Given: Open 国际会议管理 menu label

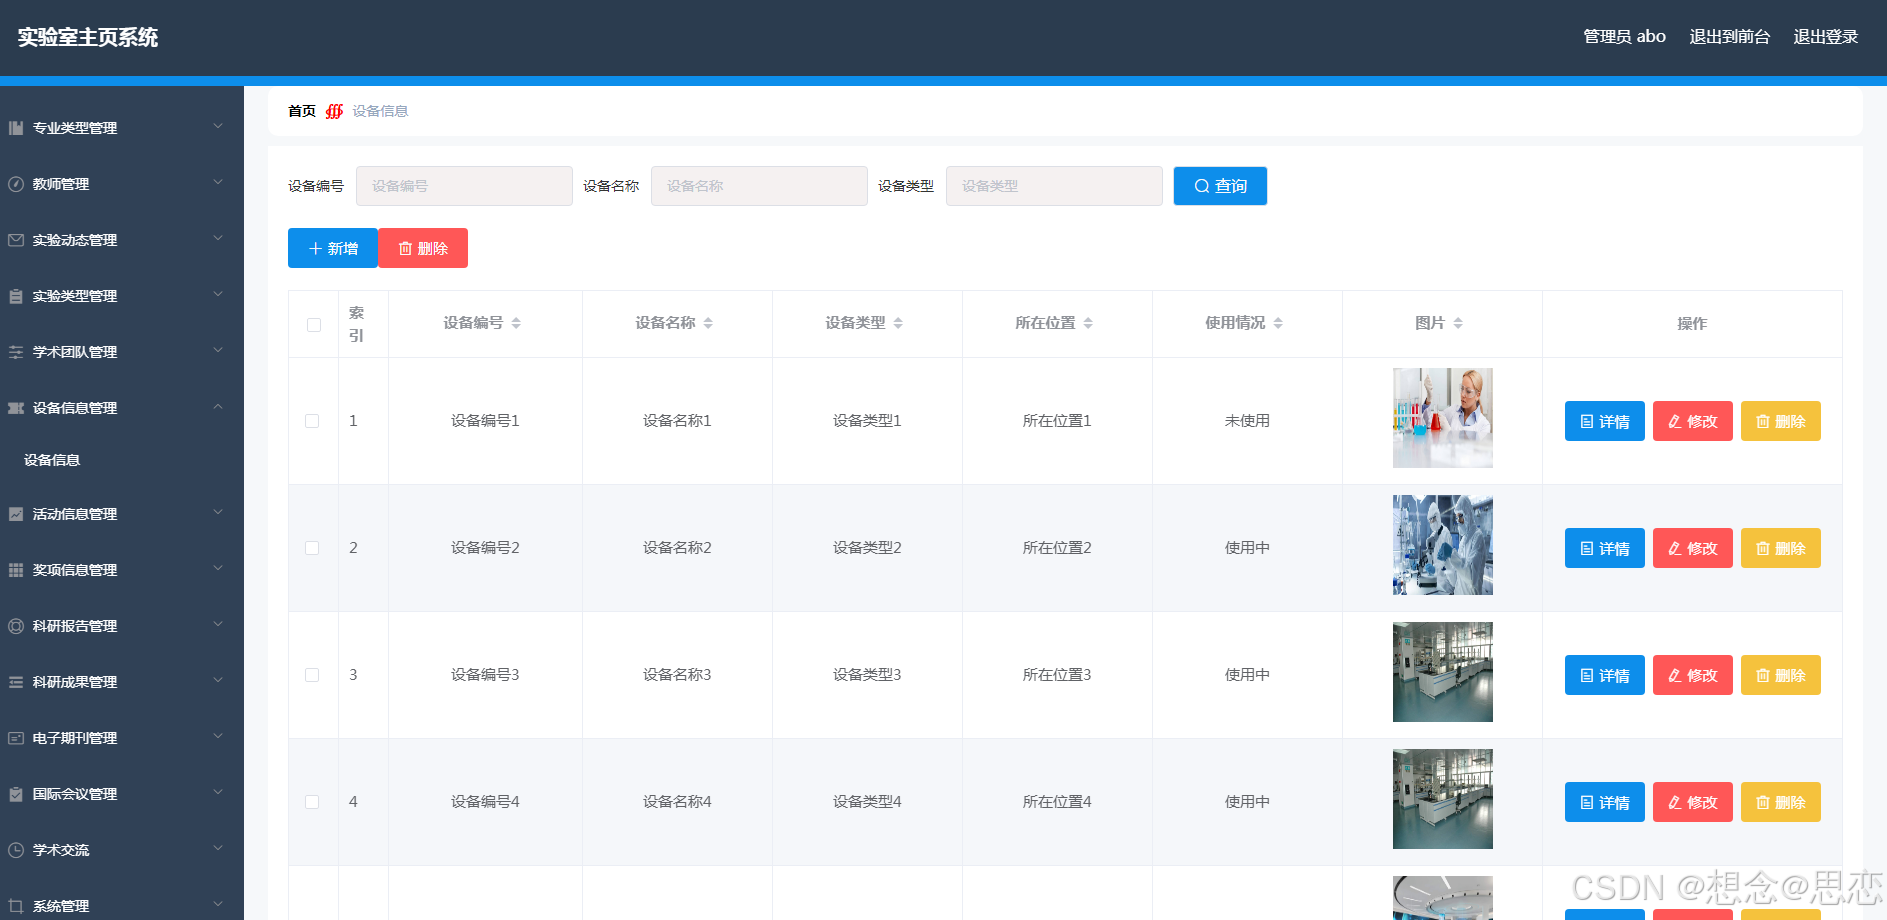Looking at the screenshot, I should pyautogui.click(x=75, y=794).
